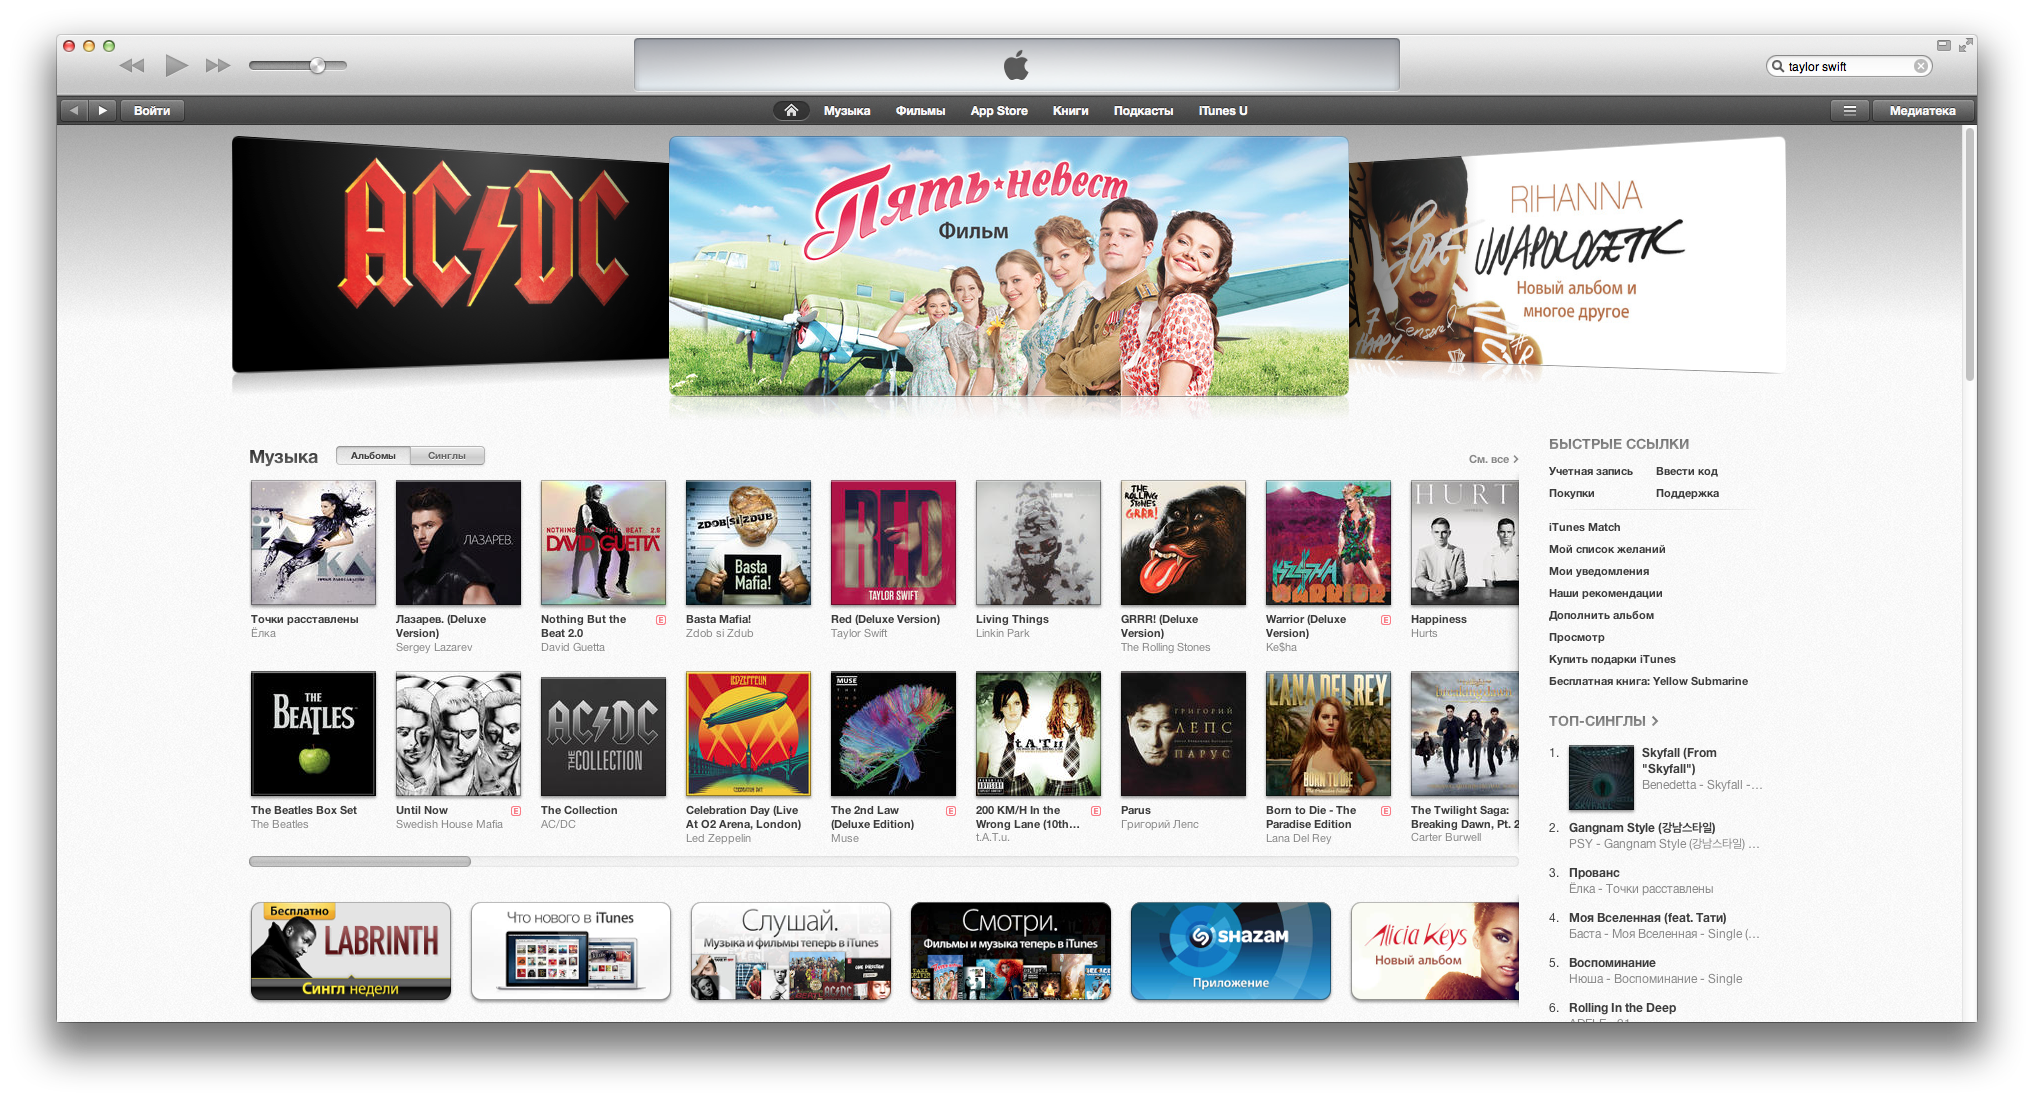
Task: Click the iTunes home button icon
Action: 789,108
